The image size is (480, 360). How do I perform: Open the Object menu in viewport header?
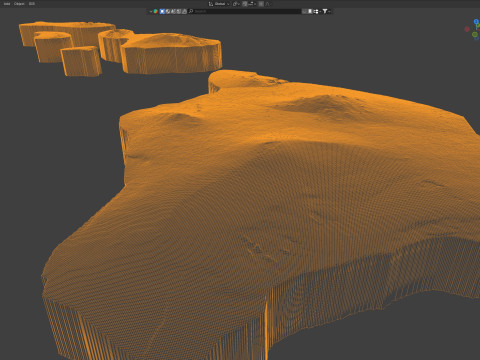[19, 4]
